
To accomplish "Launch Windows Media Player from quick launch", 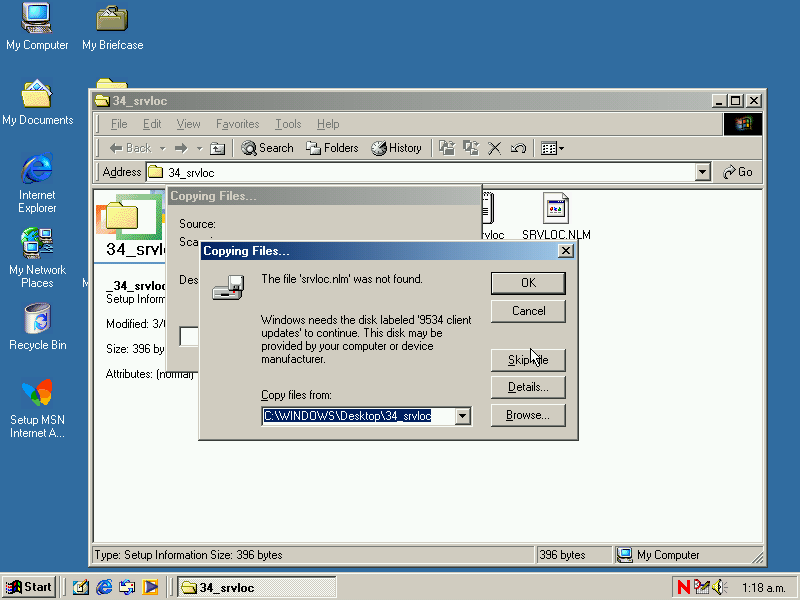I will 150,587.
